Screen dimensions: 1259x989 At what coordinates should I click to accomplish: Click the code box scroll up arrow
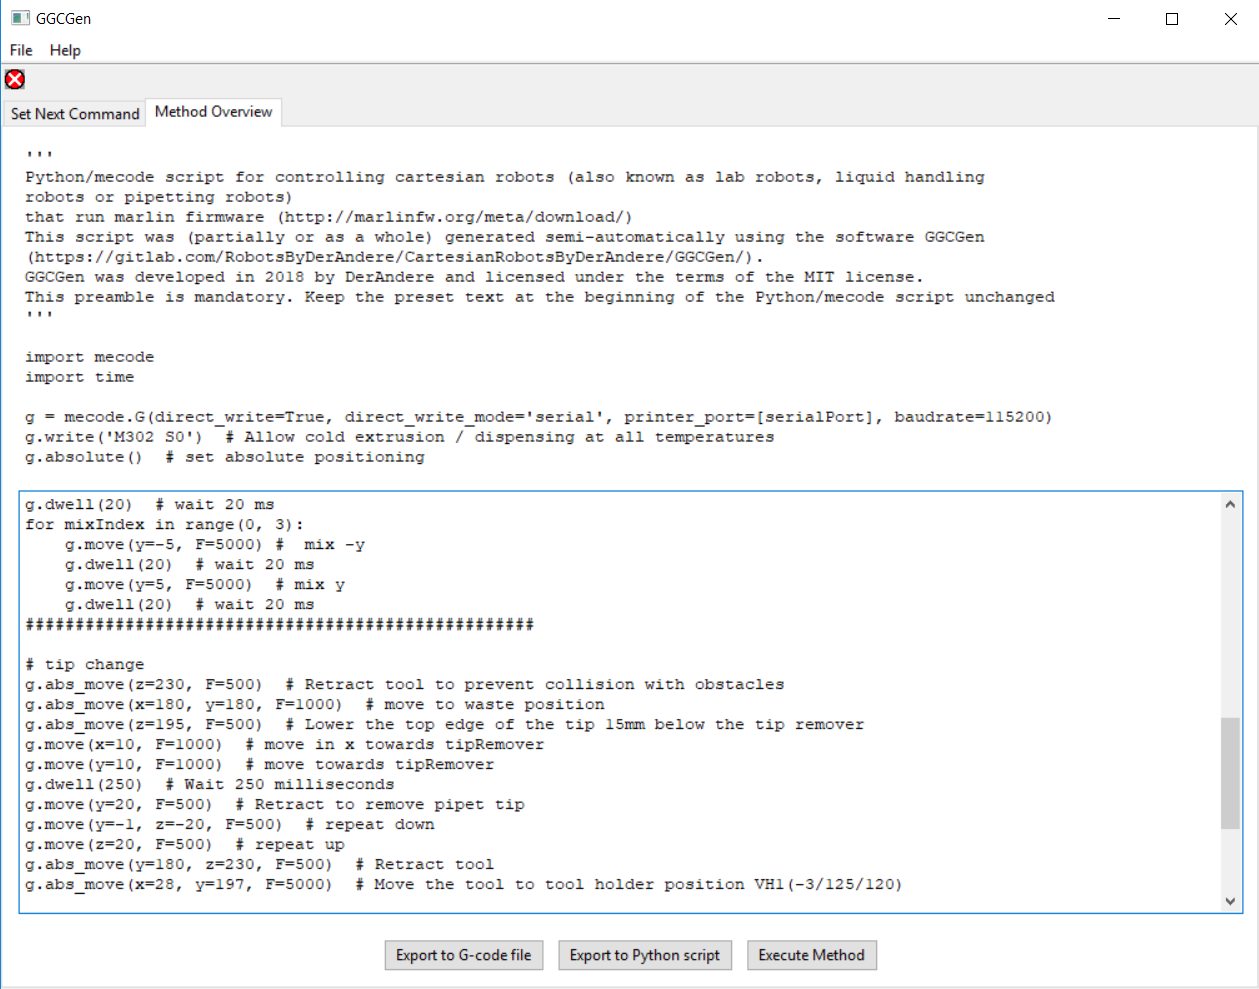(1230, 505)
